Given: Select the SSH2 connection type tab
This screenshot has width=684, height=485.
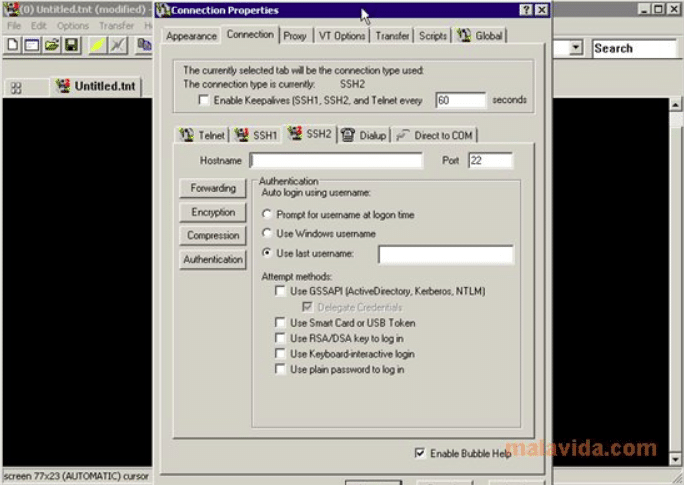Looking at the screenshot, I should coord(310,133).
